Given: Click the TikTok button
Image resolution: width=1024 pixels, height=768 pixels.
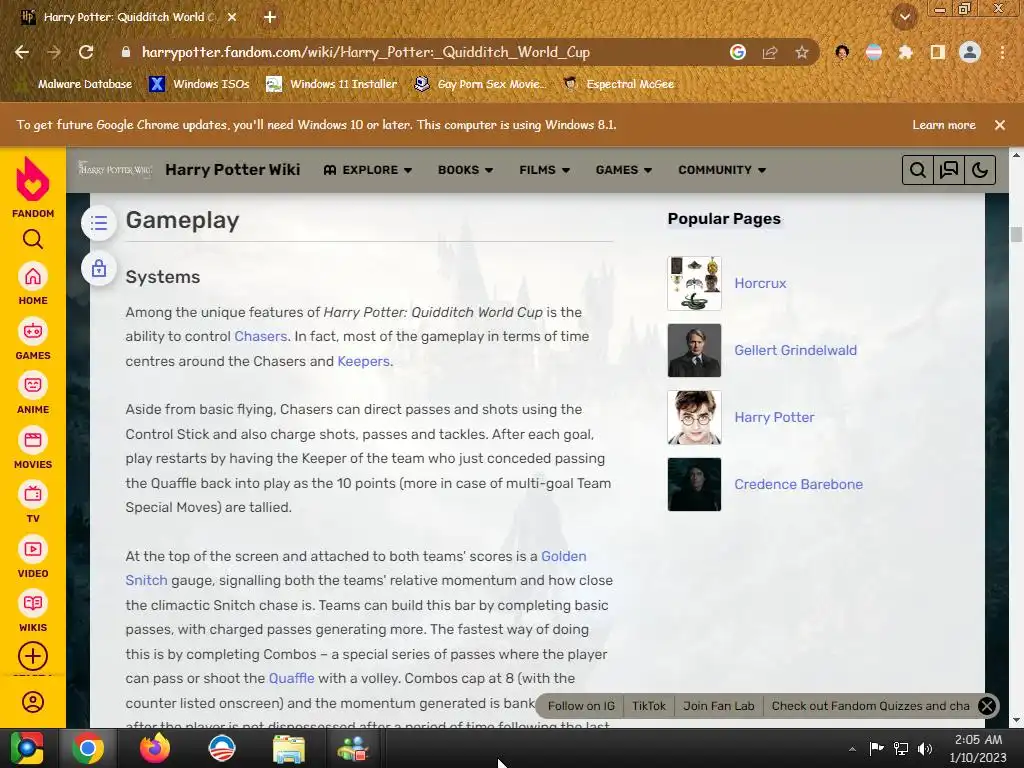Looking at the screenshot, I should coord(648,706).
